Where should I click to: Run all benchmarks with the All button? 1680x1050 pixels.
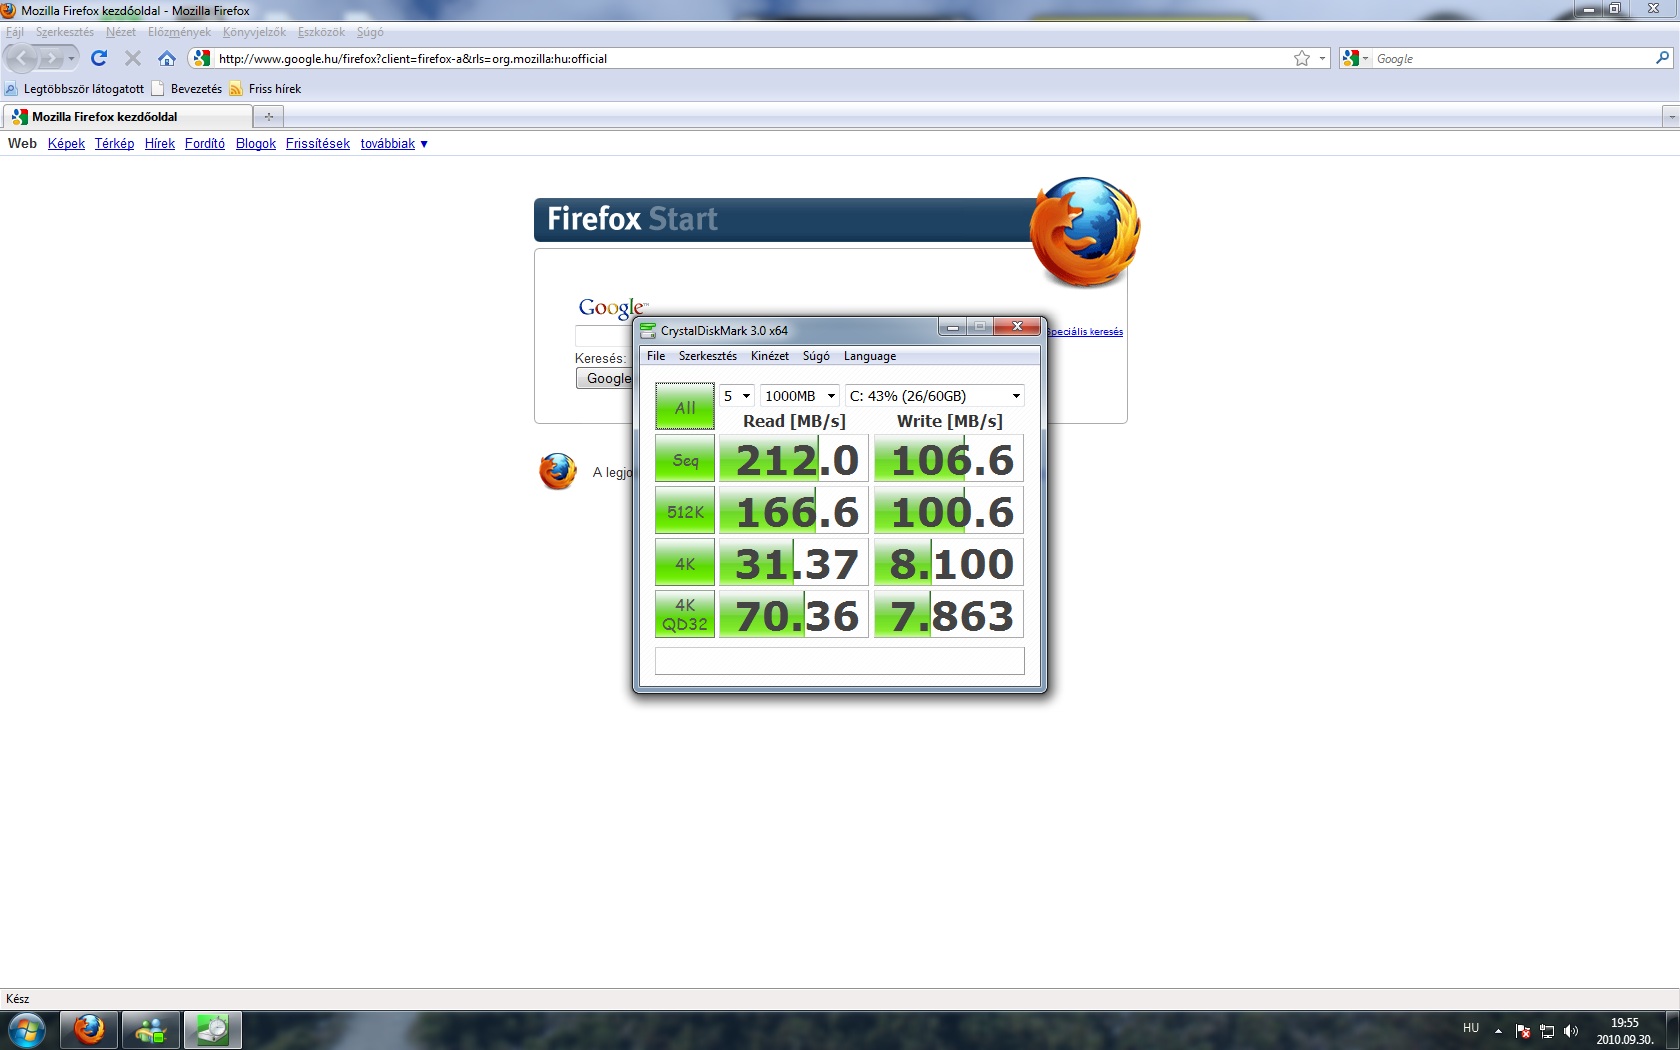click(685, 407)
